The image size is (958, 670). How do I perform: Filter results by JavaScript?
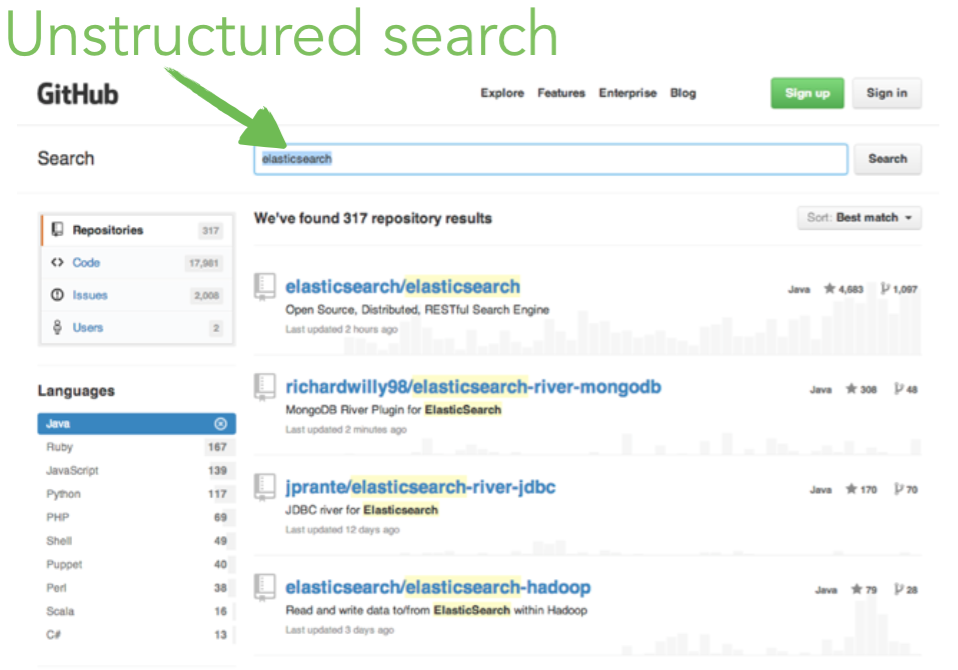[x=137, y=470]
